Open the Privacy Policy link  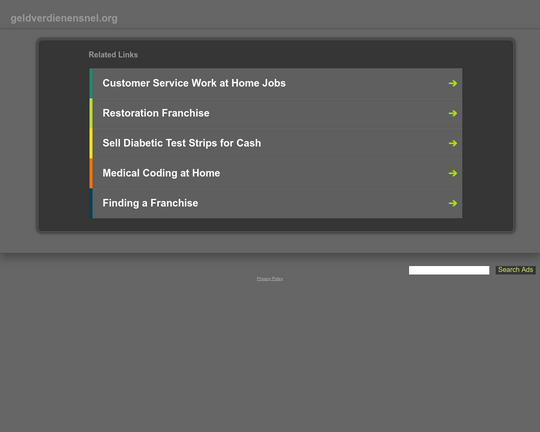[x=270, y=279]
